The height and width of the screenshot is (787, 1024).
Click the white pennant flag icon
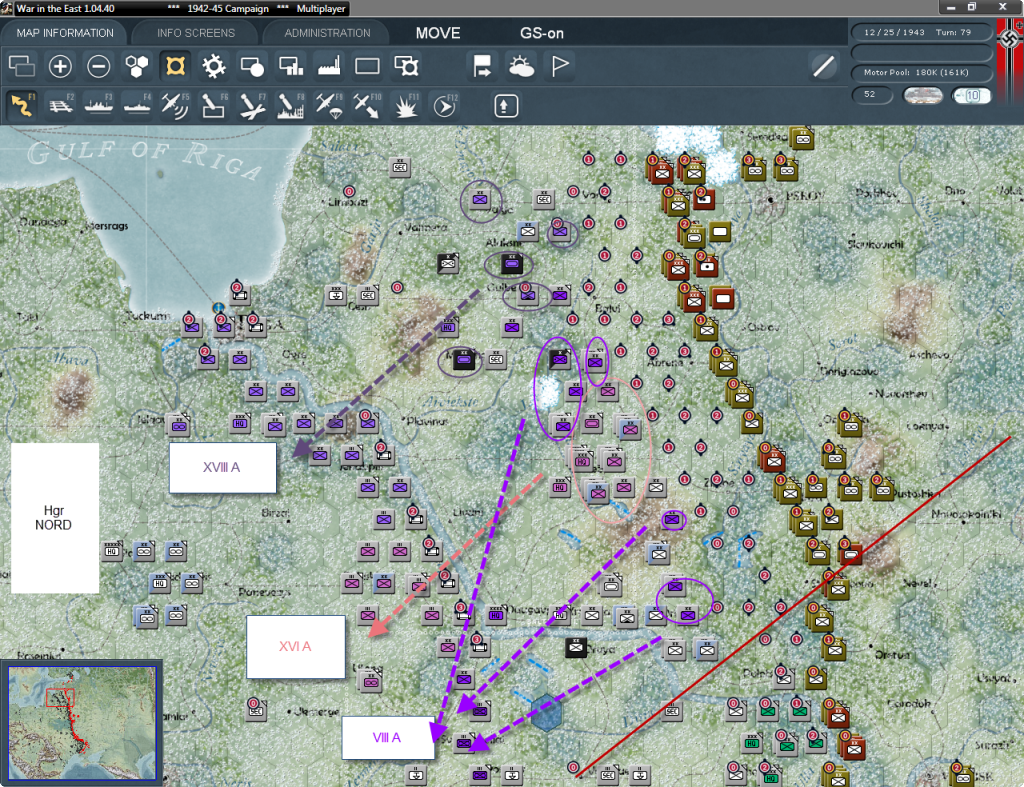coord(560,66)
